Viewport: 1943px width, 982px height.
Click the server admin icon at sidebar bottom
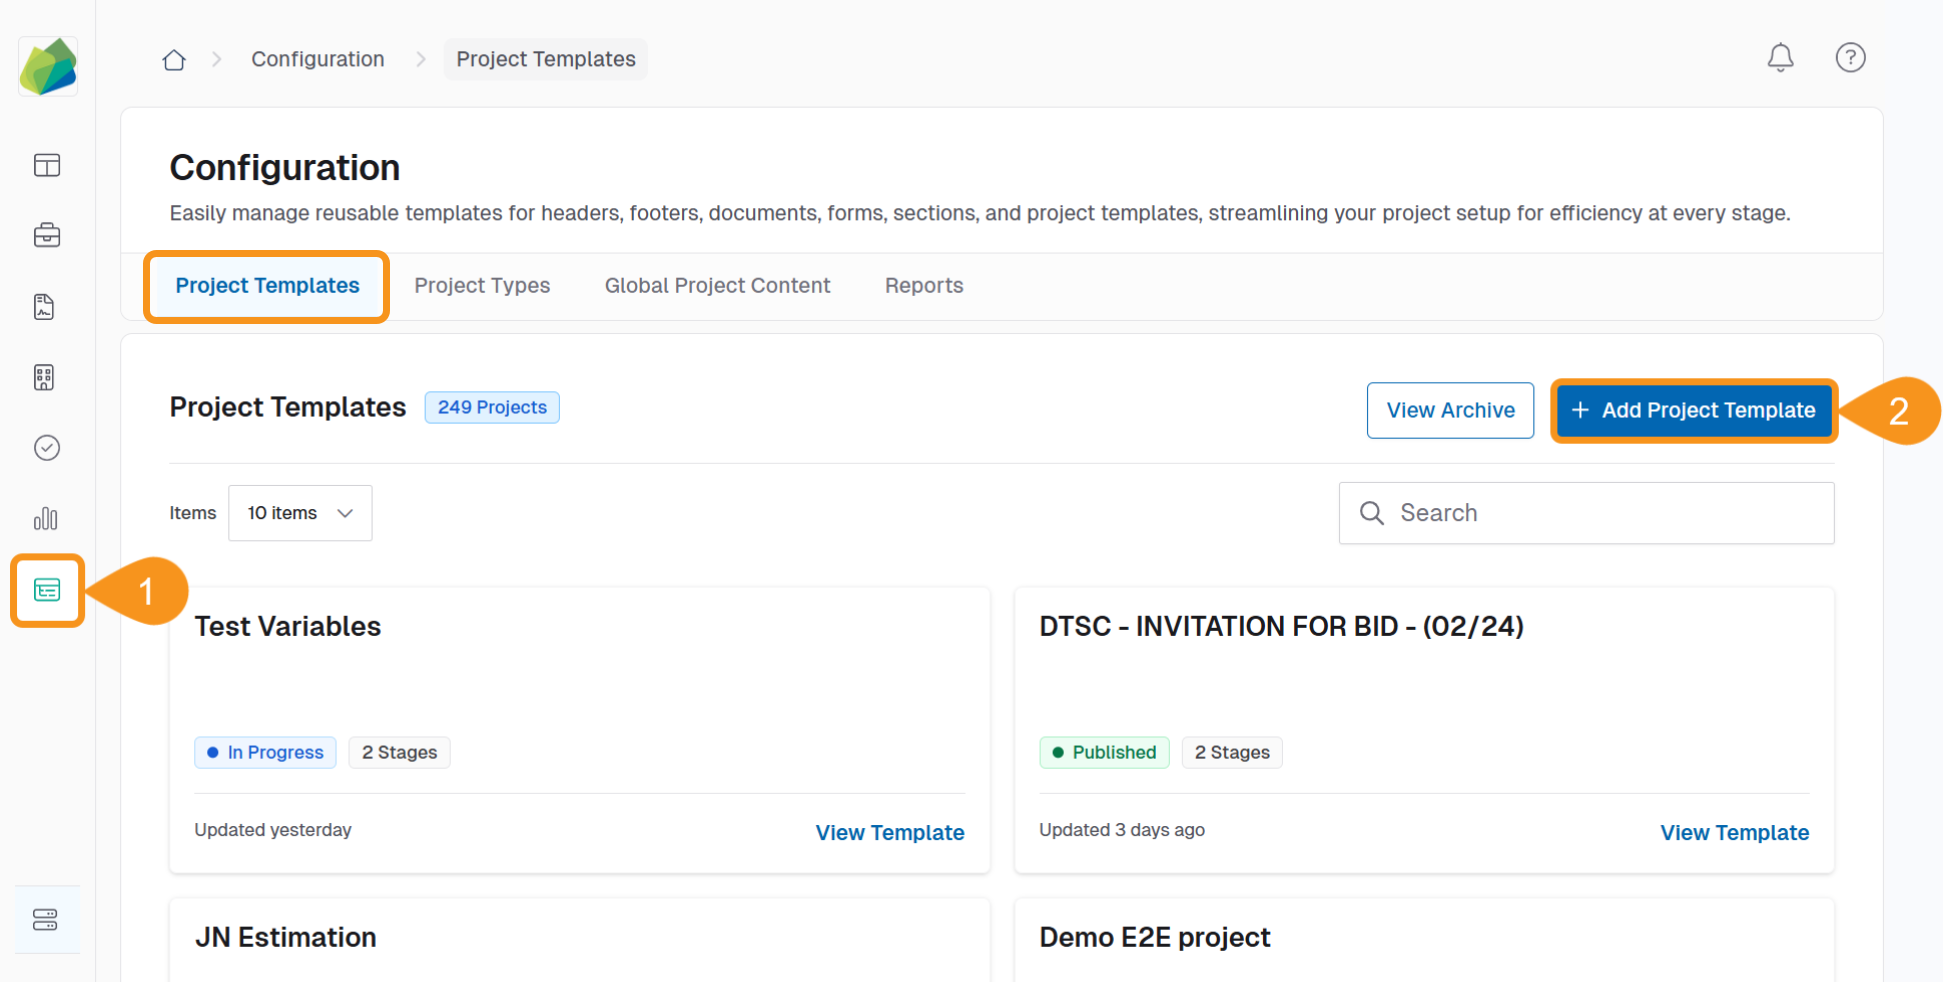point(46,919)
